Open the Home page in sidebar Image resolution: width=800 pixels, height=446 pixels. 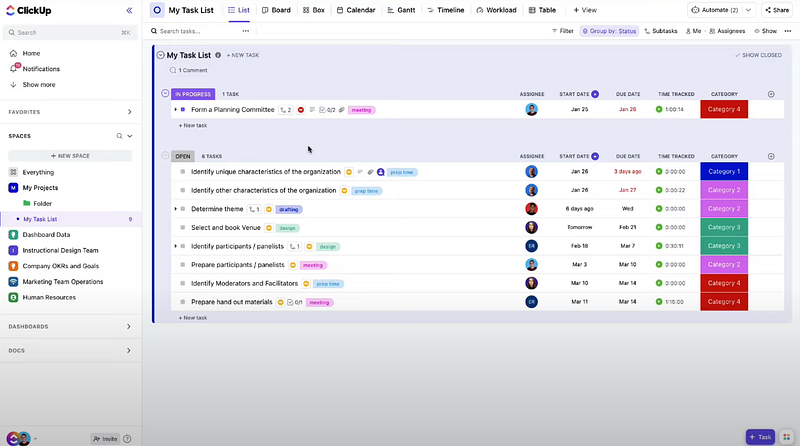click(31, 53)
